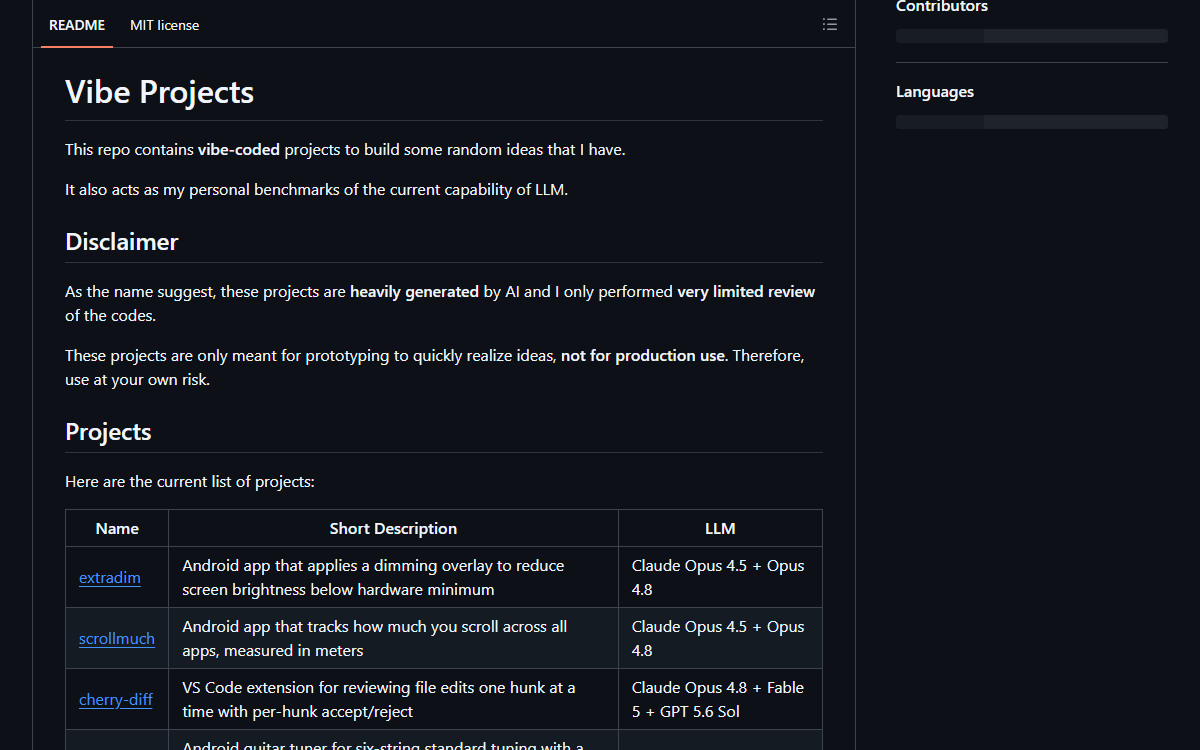Screen dimensions: 1200x750
Task: Click the cherry-diff description about per-hunk accept/reject
Action: click(394, 700)
